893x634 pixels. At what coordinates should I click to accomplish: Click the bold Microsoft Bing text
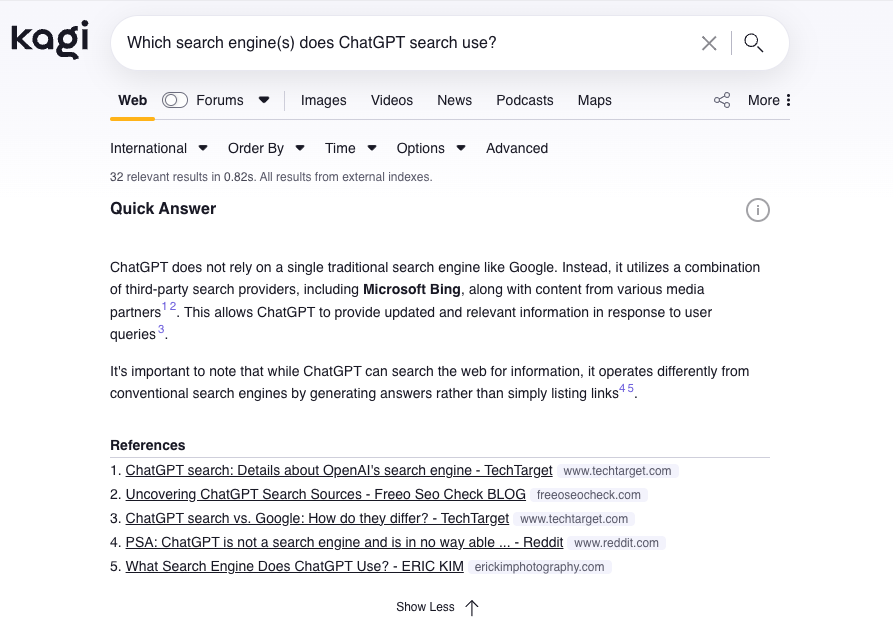pyautogui.click(x=412, y=289)
